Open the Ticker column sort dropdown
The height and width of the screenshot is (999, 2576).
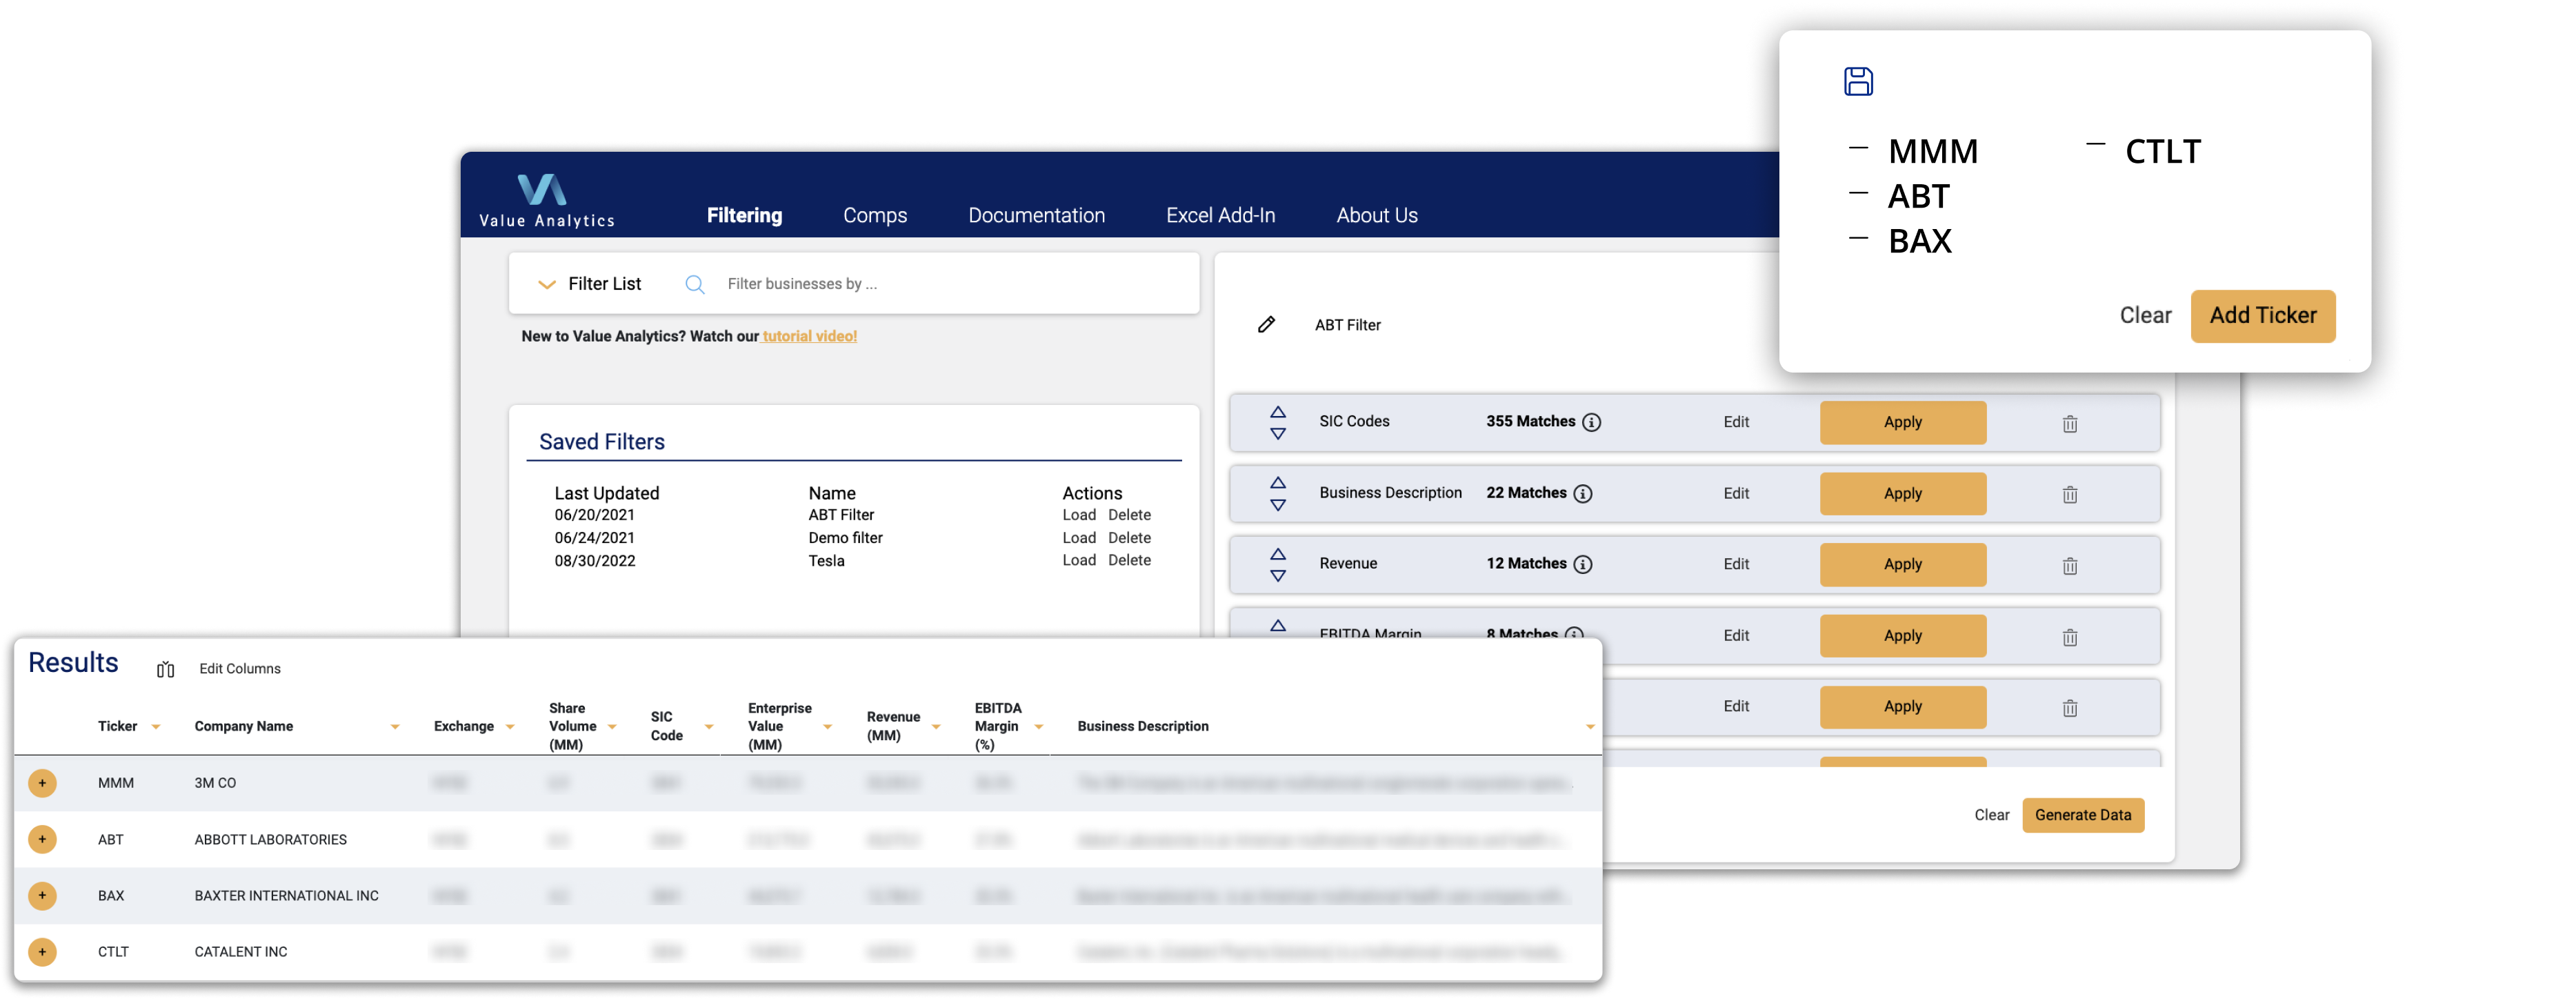click(x=156, y=727)
